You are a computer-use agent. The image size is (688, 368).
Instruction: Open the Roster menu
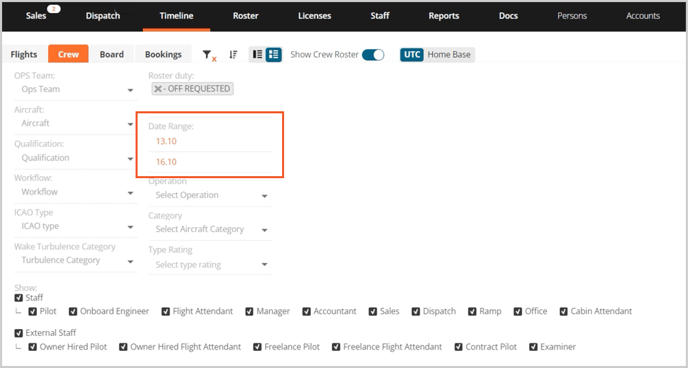pyautogui.click(x=246, y=16)
